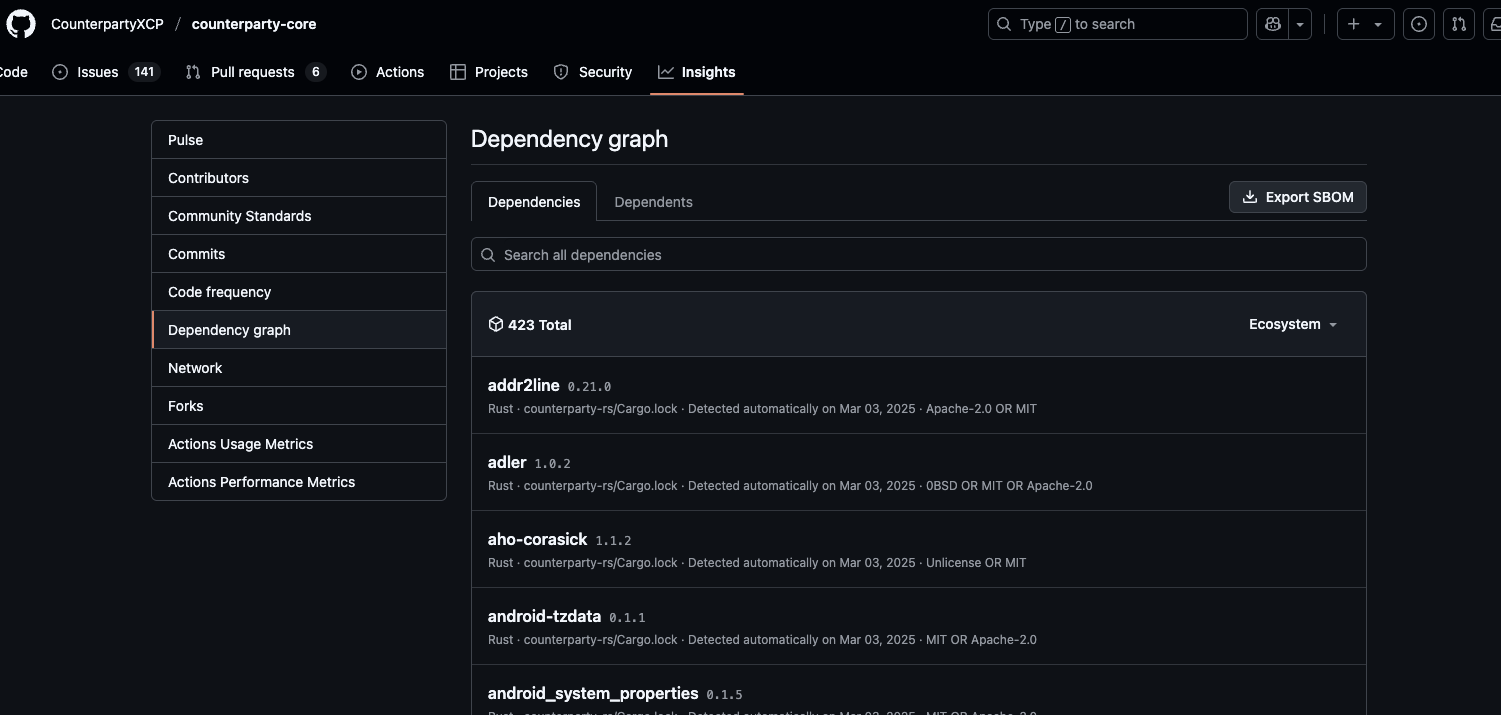Click the search magnifier in top bar
The image size is (1501, 715).
click(1005, 24)
